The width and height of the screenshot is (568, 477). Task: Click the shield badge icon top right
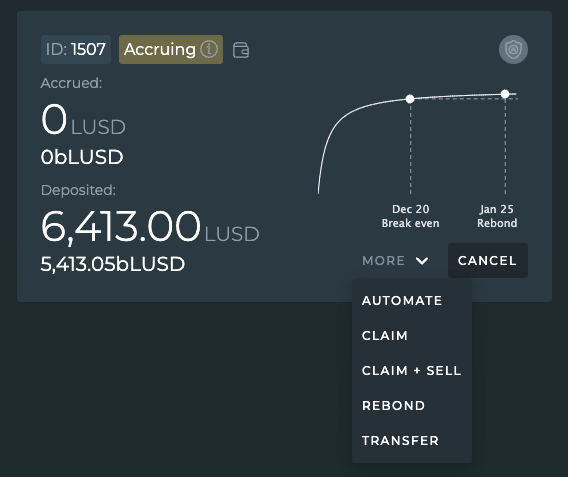[x=513, y=50]
